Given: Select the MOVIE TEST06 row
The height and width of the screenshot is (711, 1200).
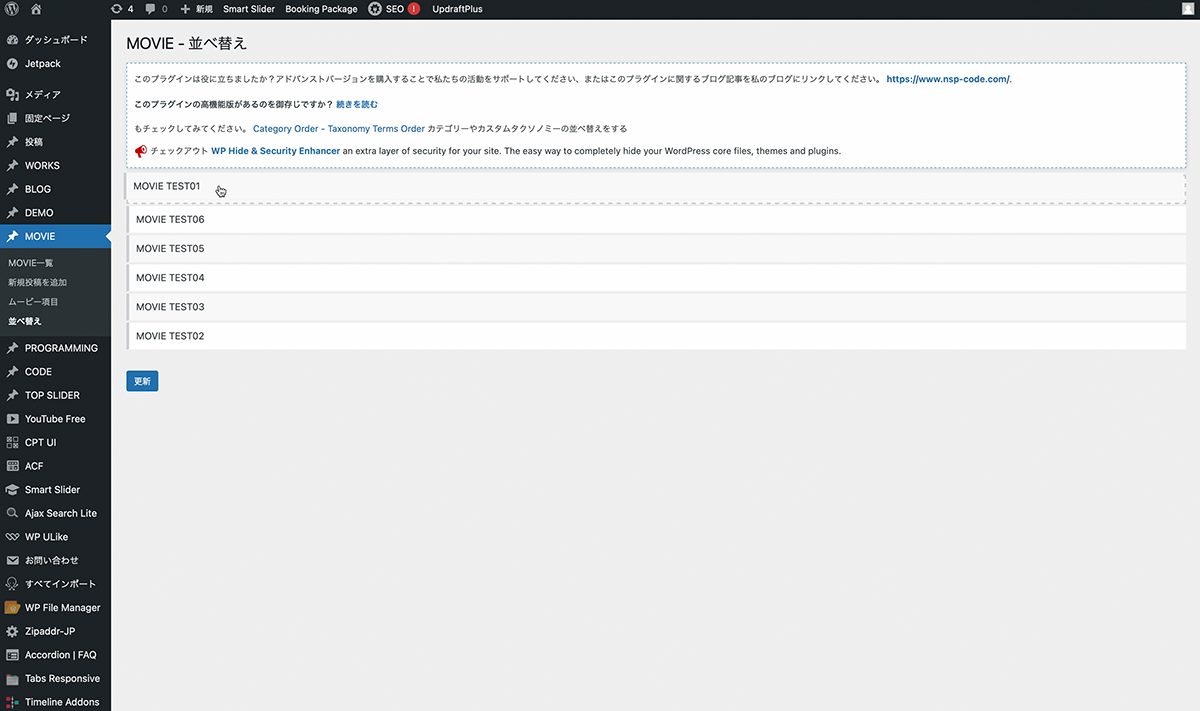Looking at the screenshot, I should point(656,220).
